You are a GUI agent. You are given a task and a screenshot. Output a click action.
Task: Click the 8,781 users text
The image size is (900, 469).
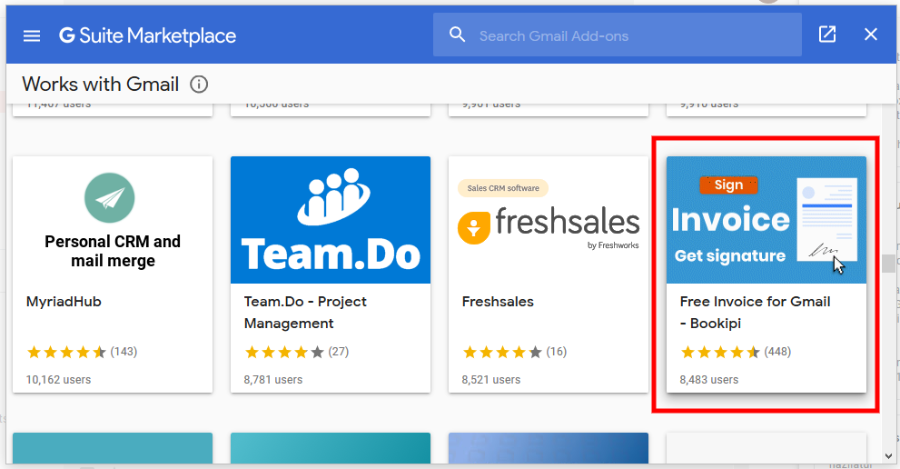pos(273,379)
